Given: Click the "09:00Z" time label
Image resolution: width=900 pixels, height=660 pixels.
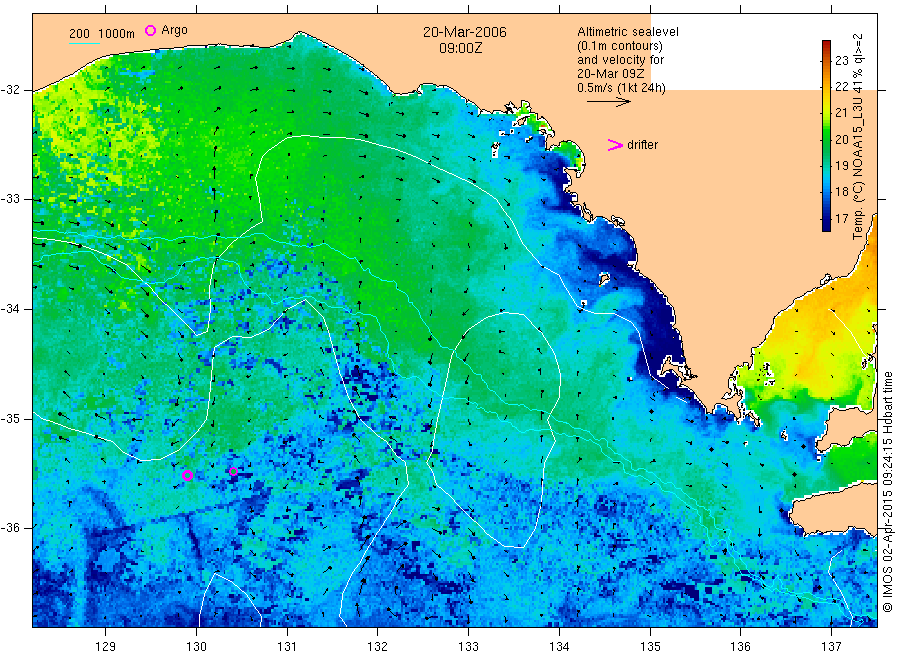Looking at the screenshot, I should [x=460, y=49].
